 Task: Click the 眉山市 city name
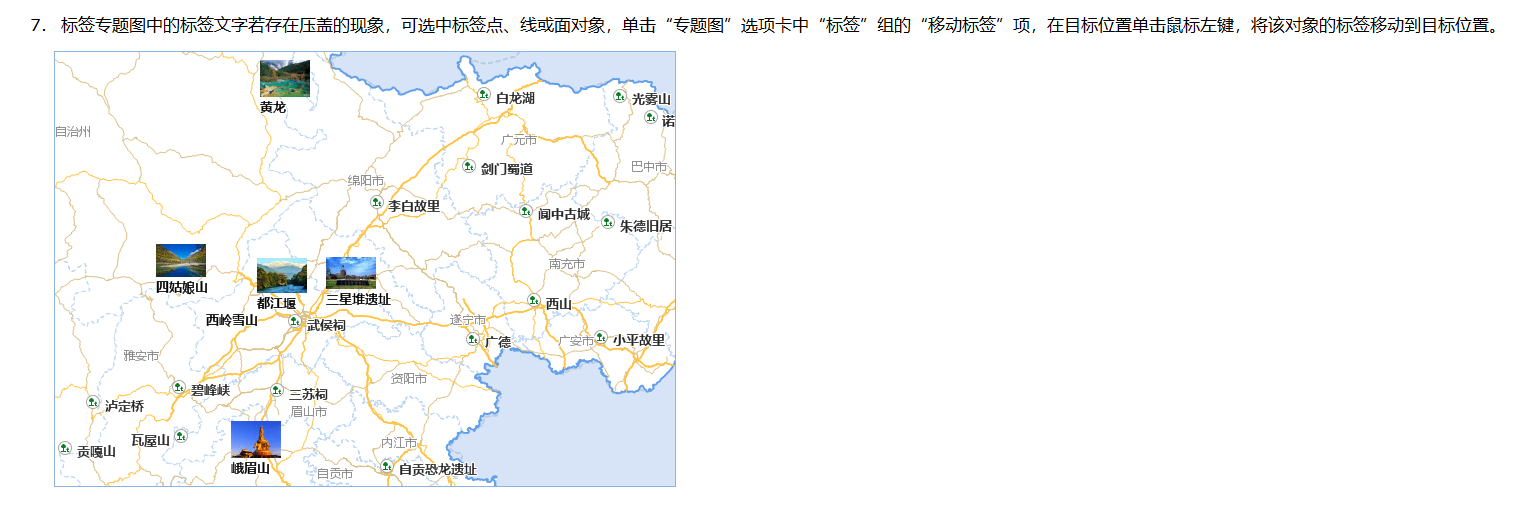click(309, 411)
